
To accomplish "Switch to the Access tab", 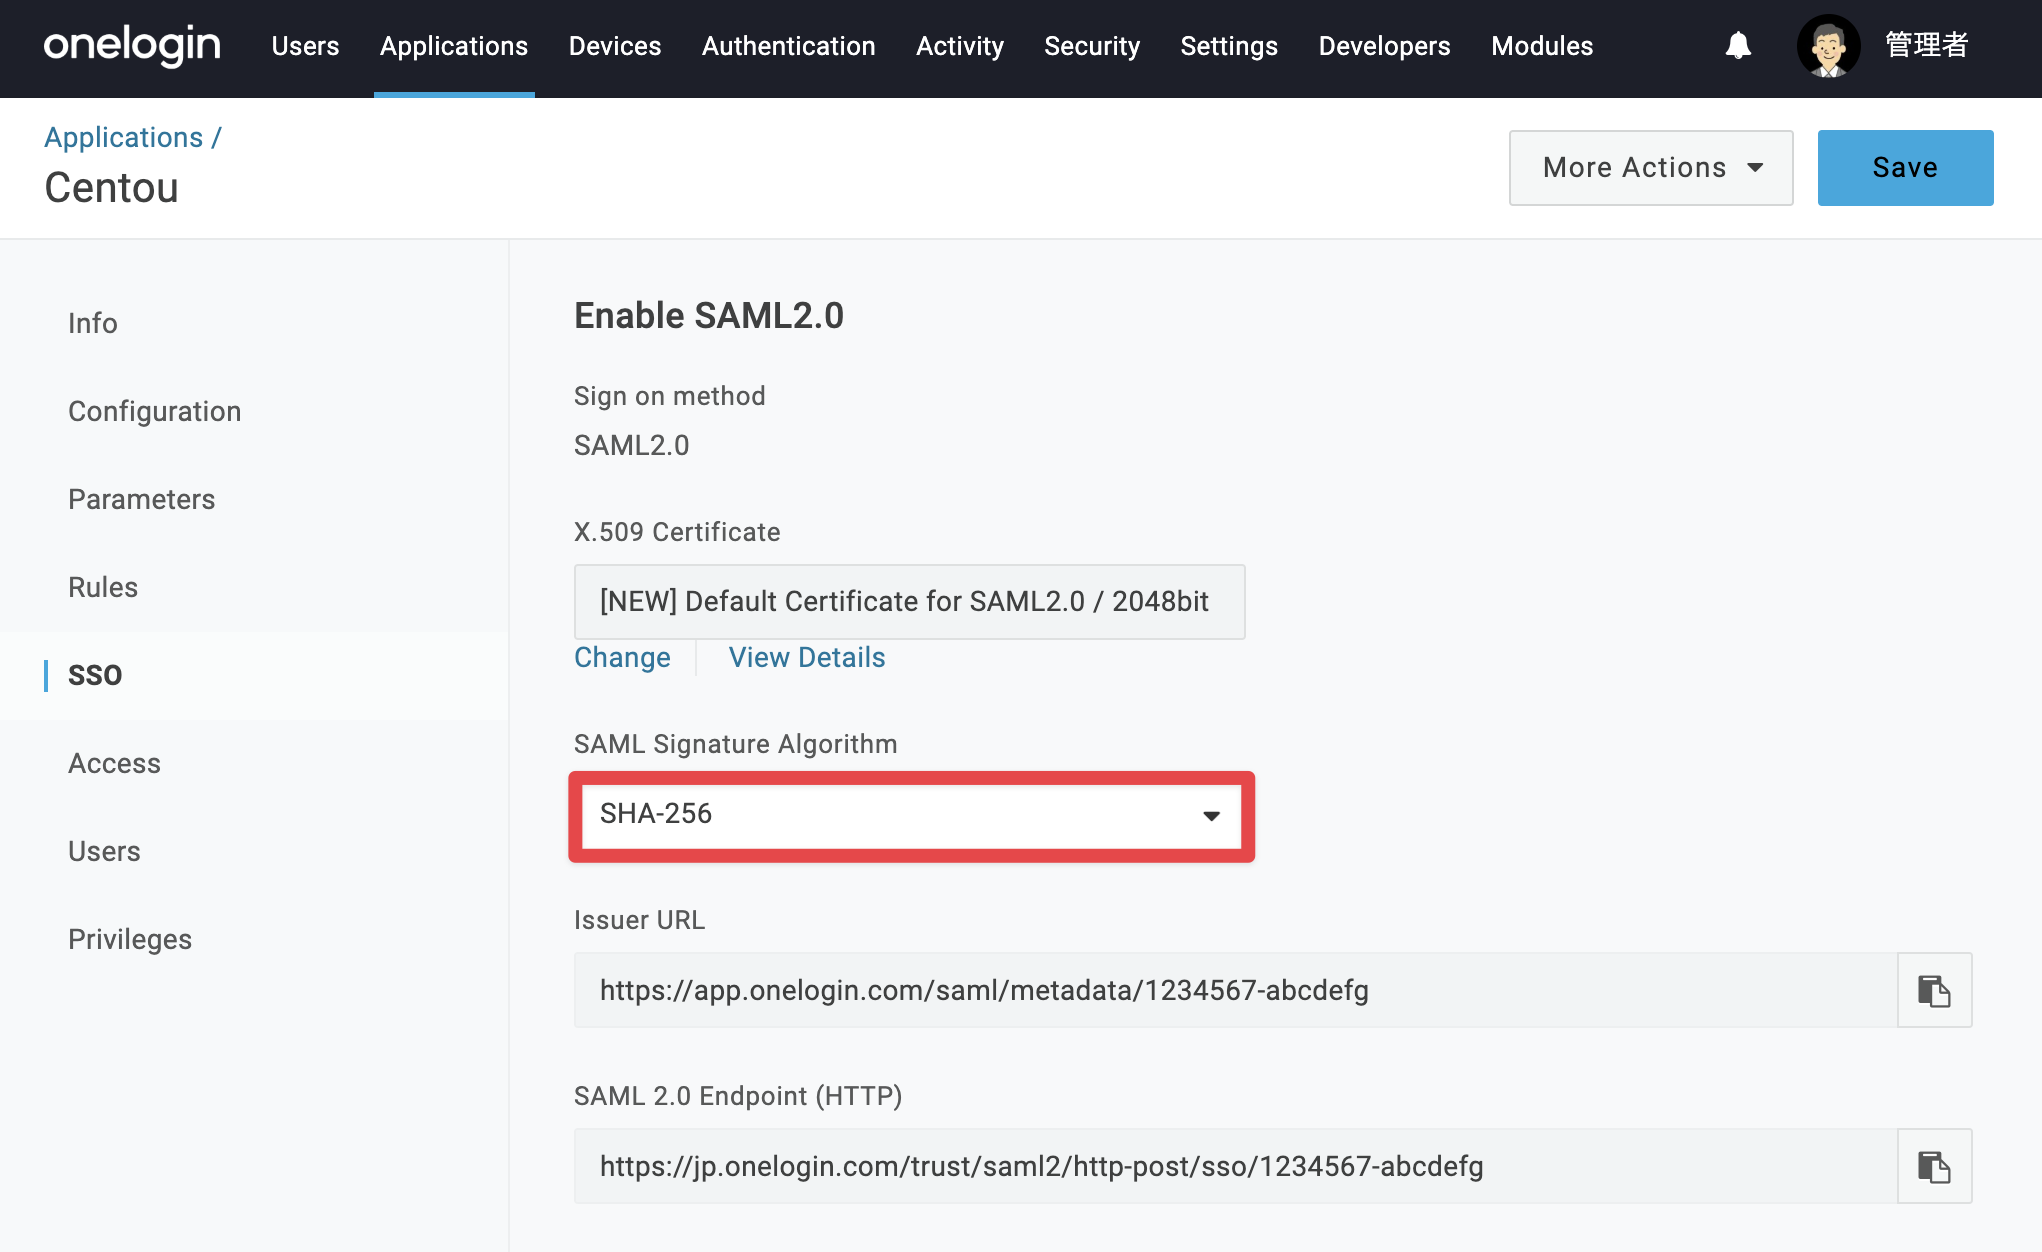I will [115, 763].
